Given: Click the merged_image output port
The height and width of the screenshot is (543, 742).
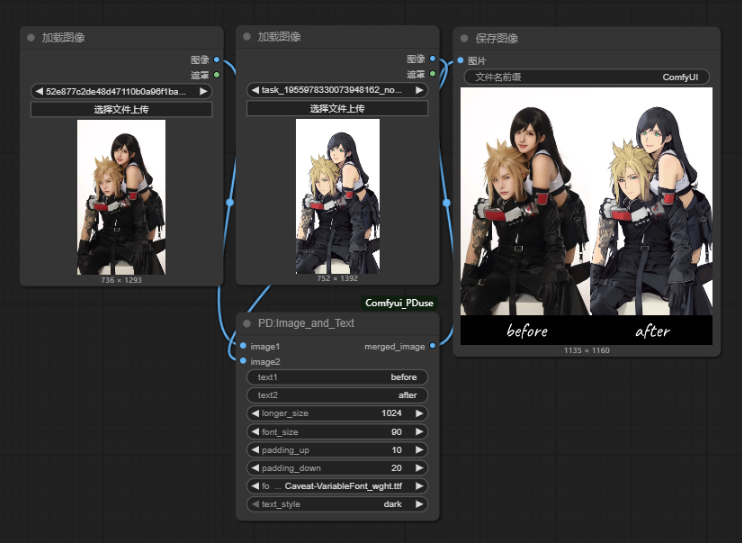Looking at the screenshot, I should 432,346.
